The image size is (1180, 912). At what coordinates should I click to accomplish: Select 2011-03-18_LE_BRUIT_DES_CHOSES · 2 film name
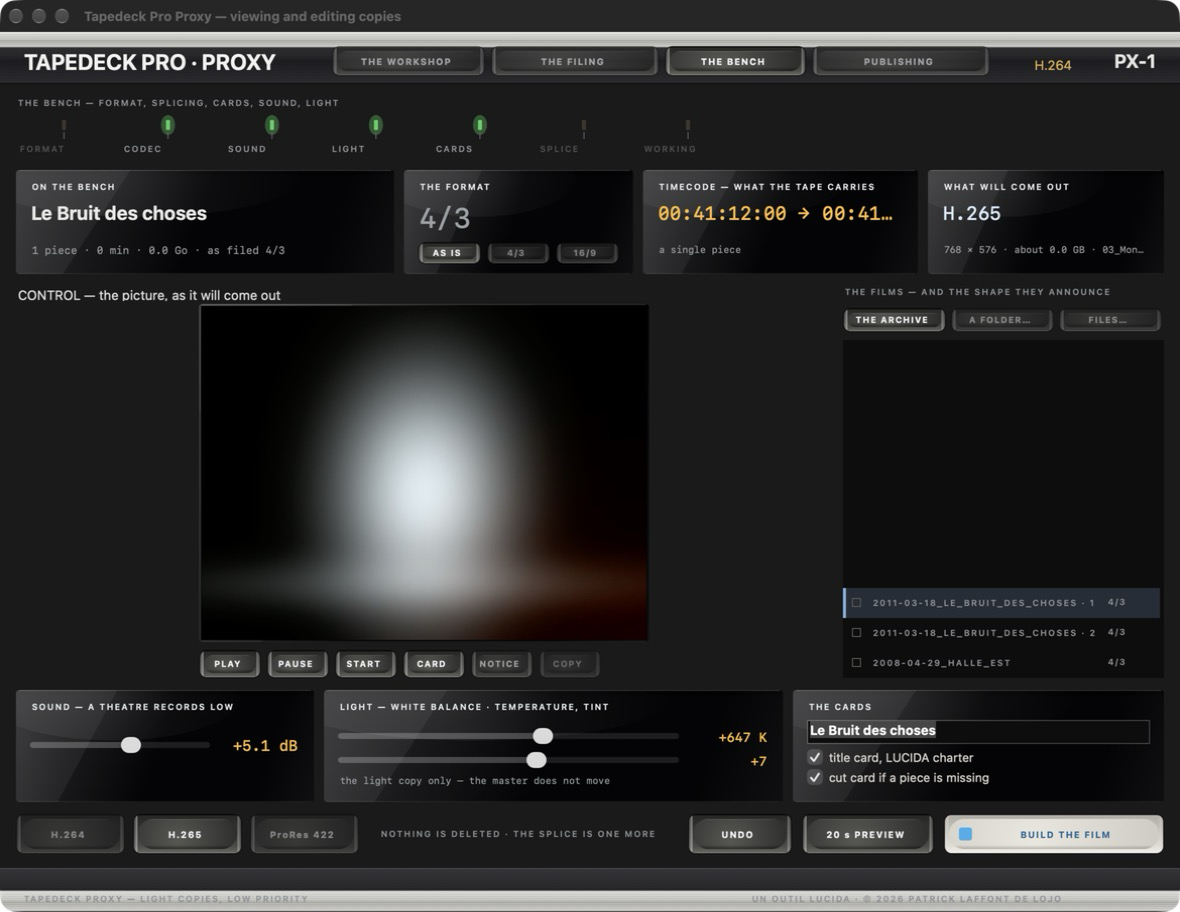(x=984, y=633)
